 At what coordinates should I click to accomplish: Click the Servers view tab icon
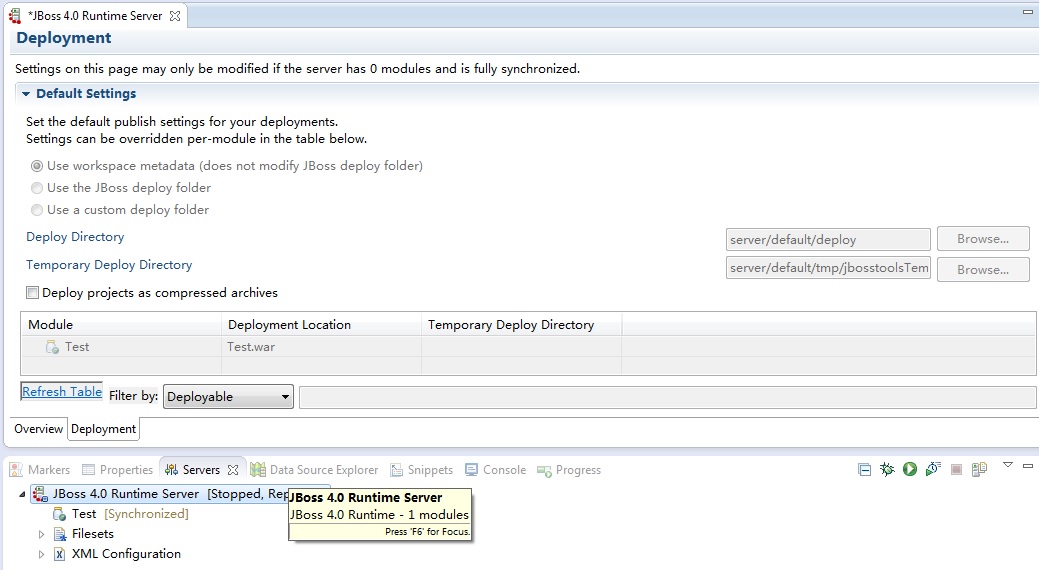pos(171,470)
